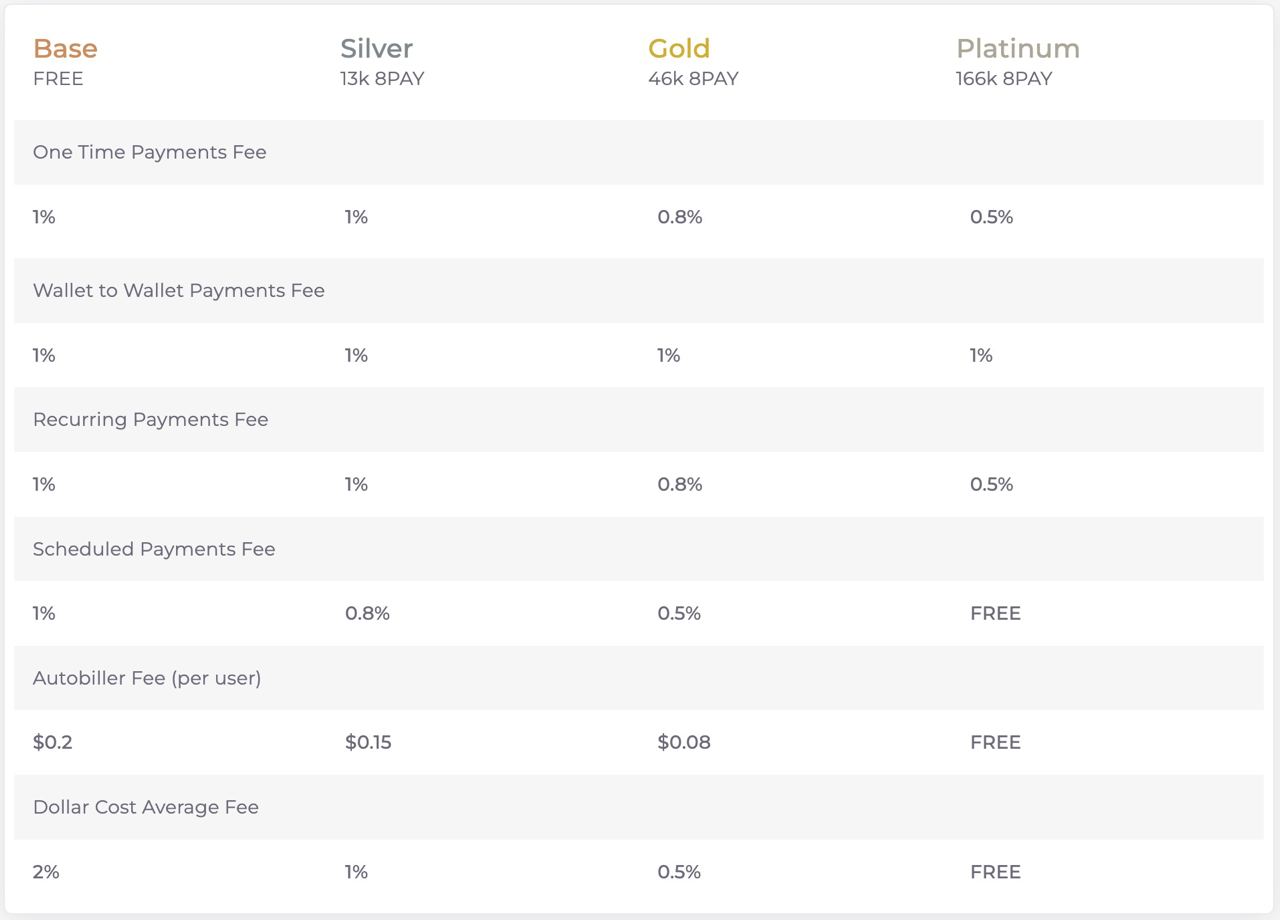Click Wallet to Wallet Payments Fee header
Screen dimensions: 1280x920
tap(178, 290)
